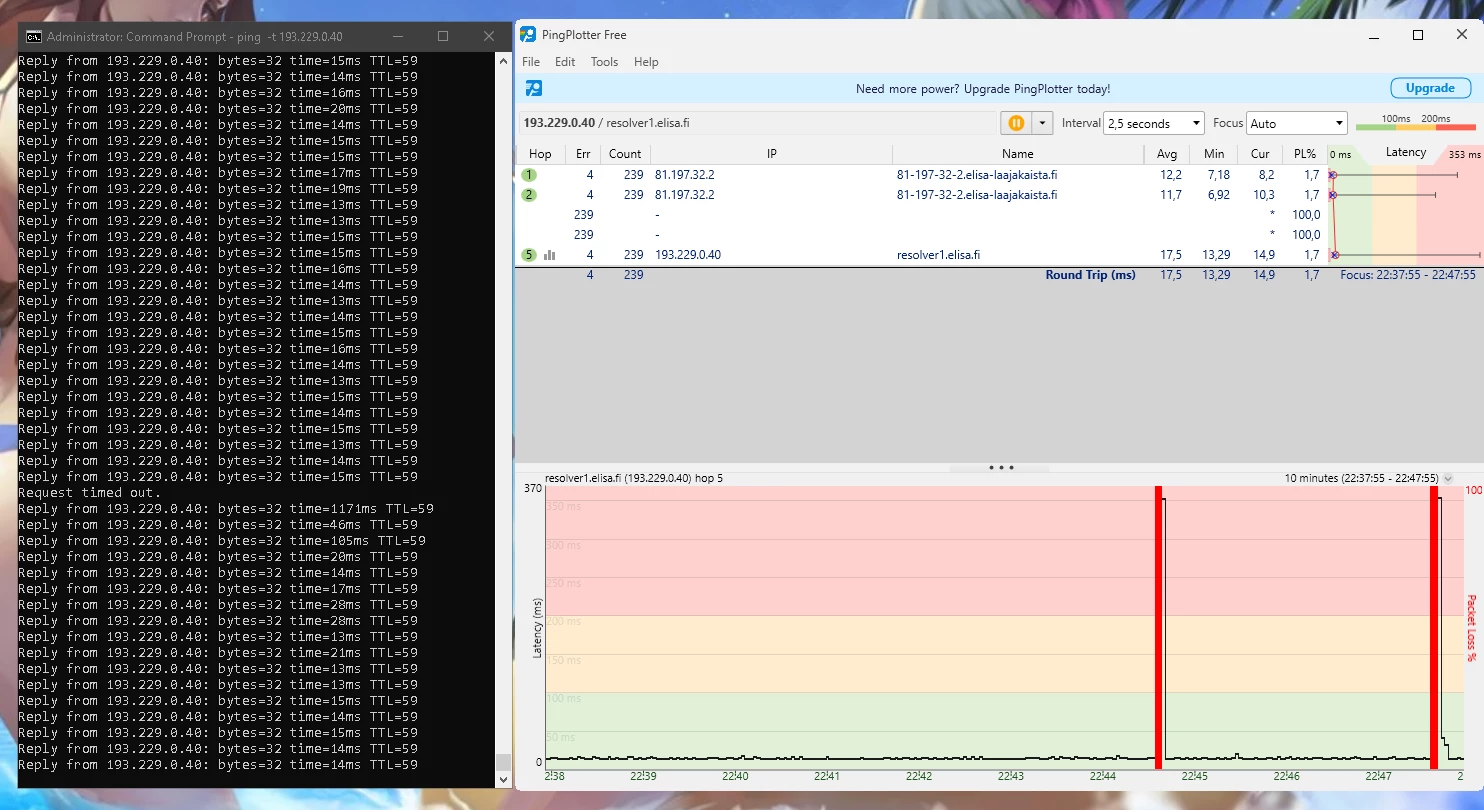Select the green hop 2 circle

coord(529,195)
